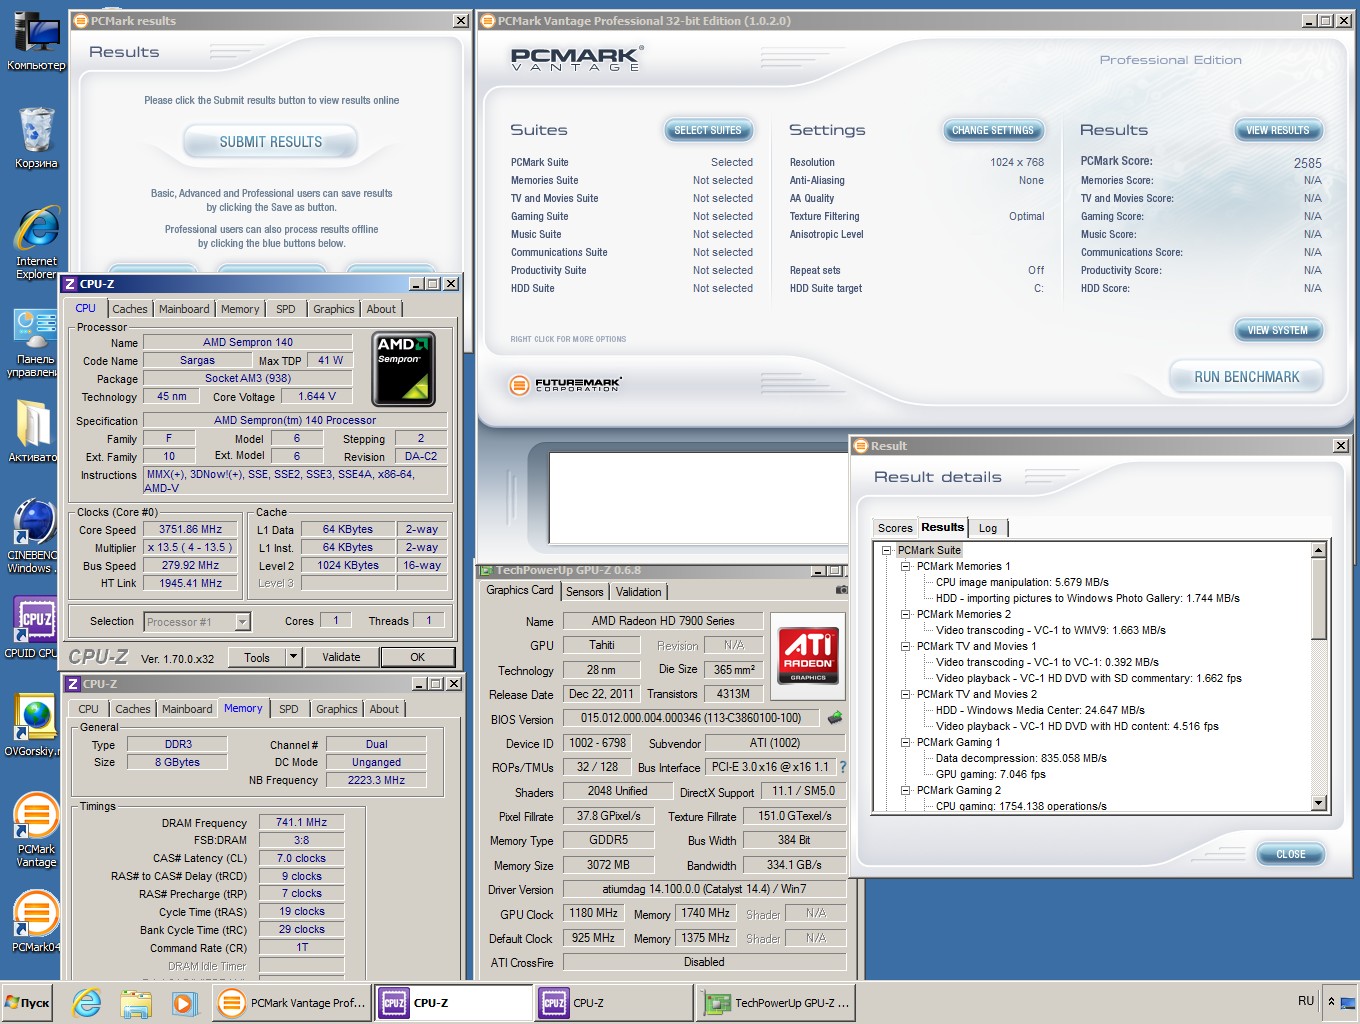The height and width of the screenshot is (1024, 1360).
Task: Collapse PCMark TV and Movies 2 node
Action: [x=905, y=694]
